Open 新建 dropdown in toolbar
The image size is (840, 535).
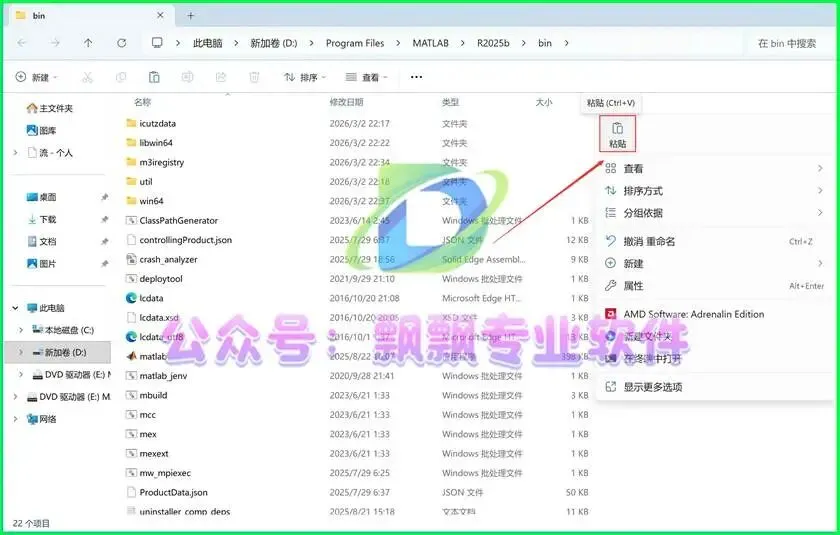pyautogui.click(x=36, y=77)
